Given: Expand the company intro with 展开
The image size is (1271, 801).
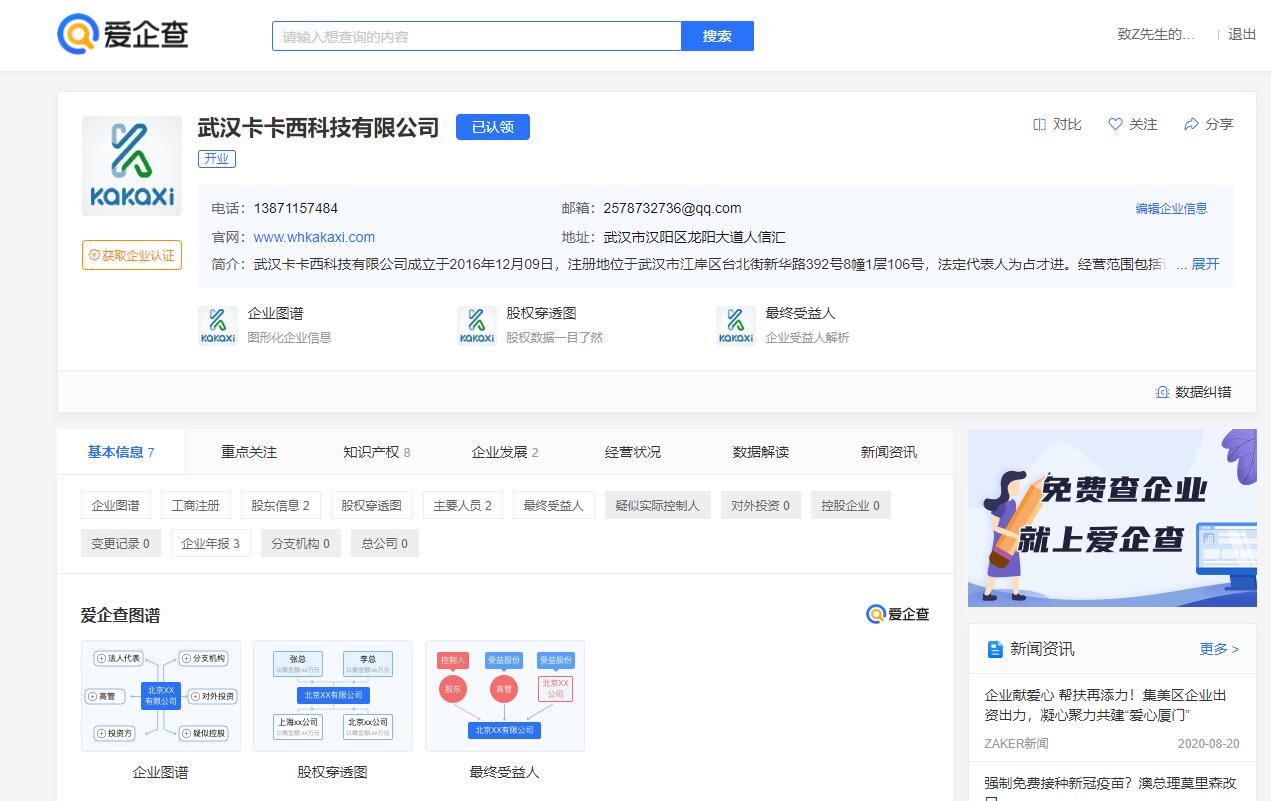Looking at the screenshot, I should coord(1205,264).
